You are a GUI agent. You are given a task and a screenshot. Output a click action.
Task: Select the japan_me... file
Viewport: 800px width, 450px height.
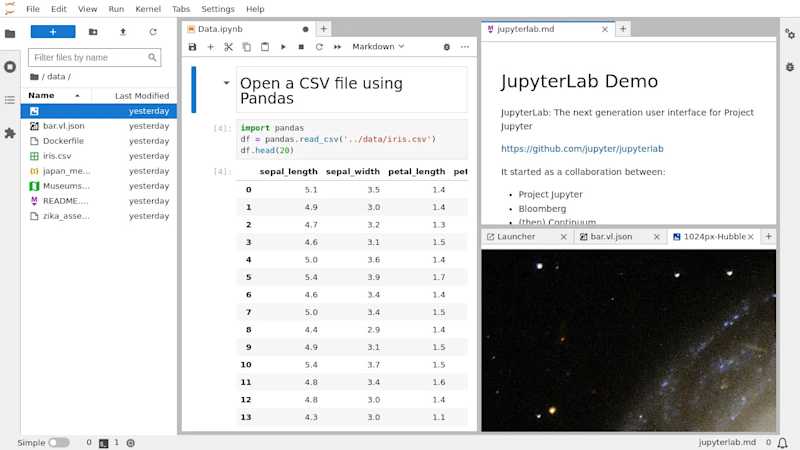click(99, 171)
